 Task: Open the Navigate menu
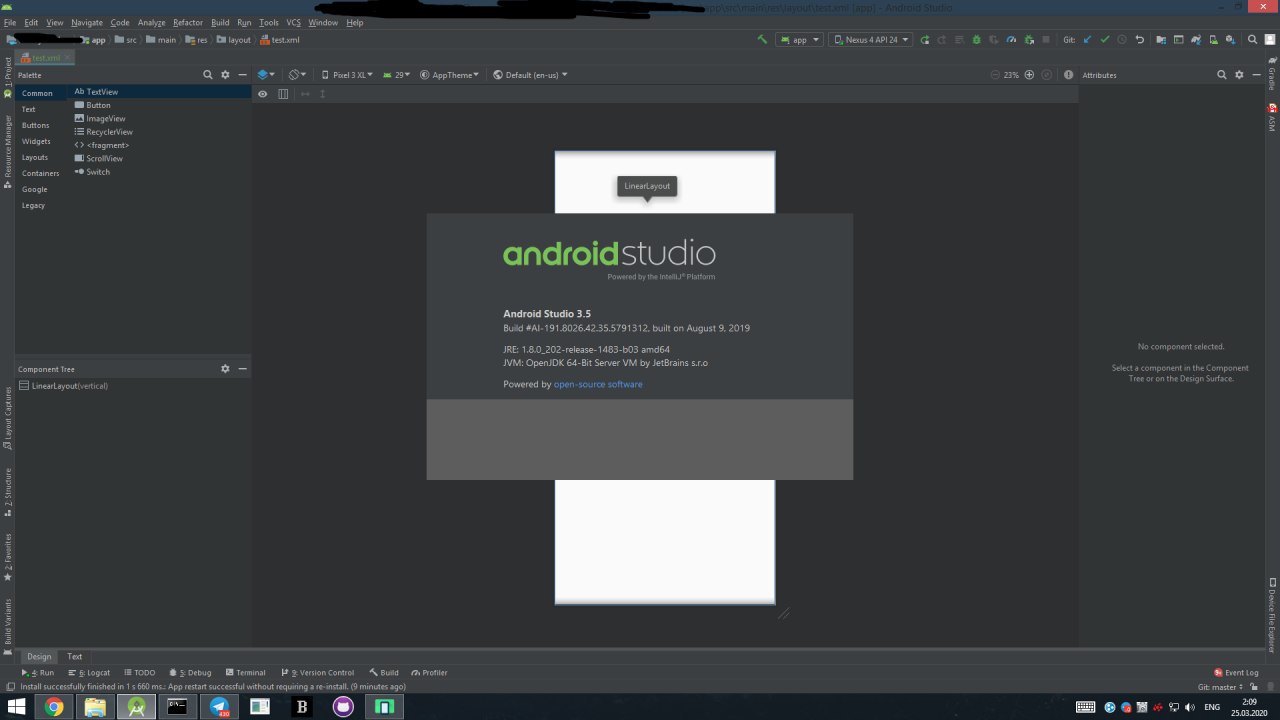(x=87, y=22)
